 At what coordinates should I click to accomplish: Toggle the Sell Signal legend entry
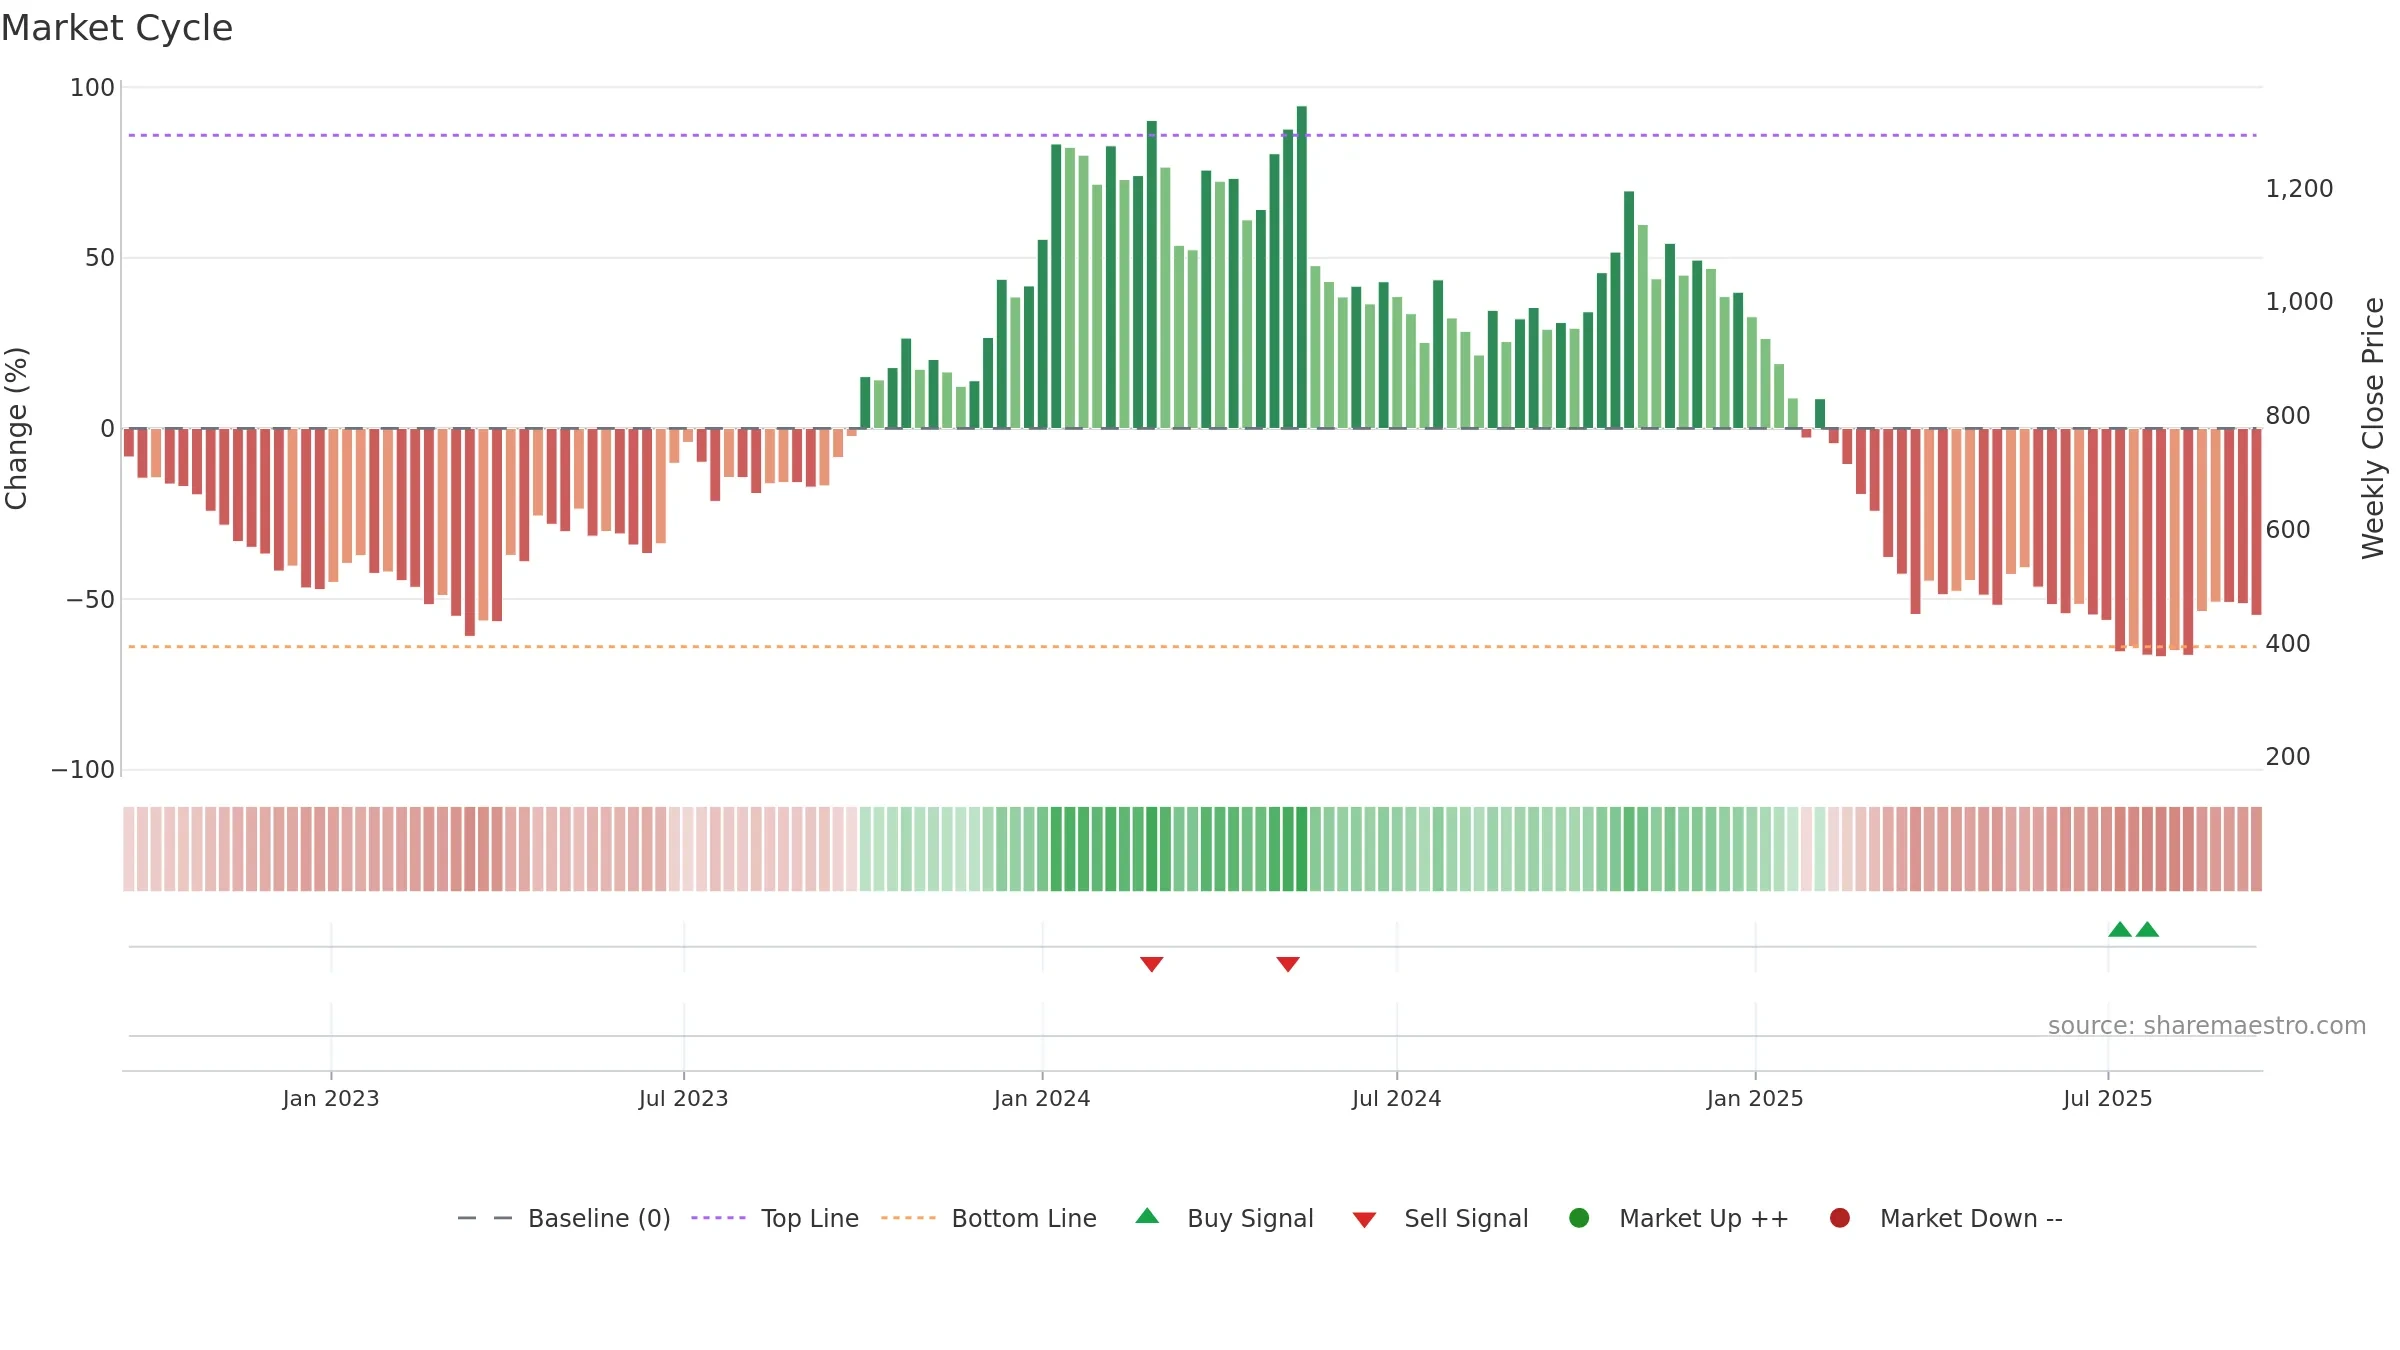coord(1440,1218)
